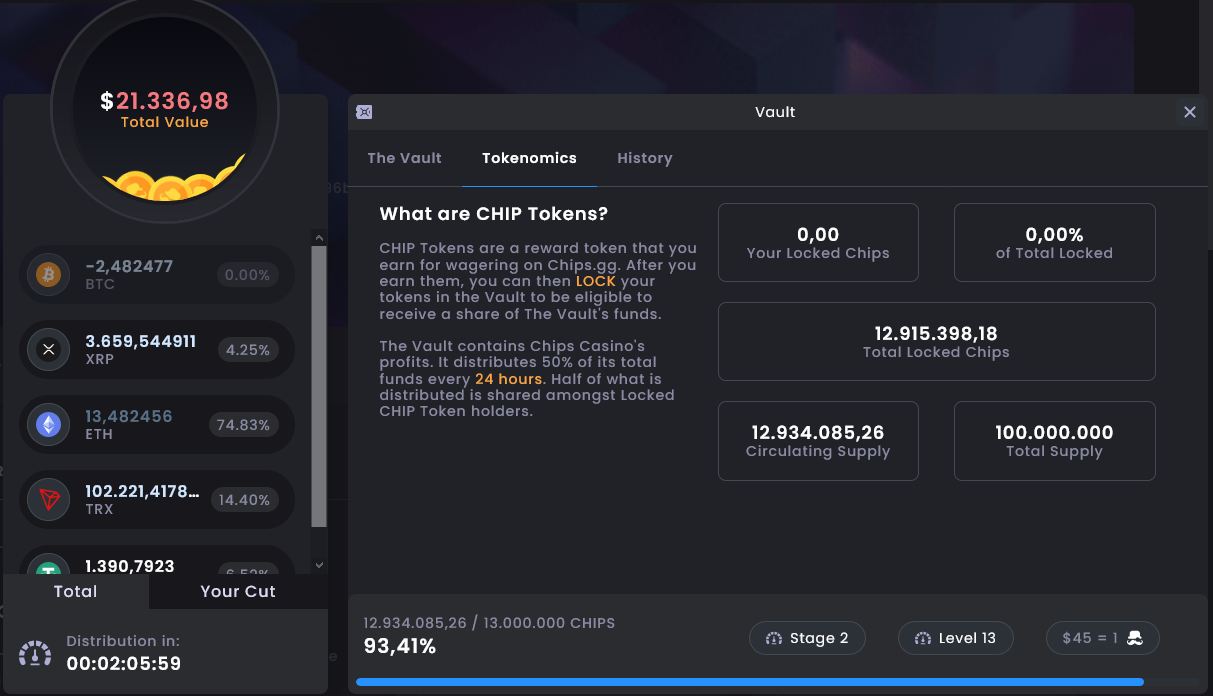Click the XRP coin icon
1213x696 pixels.
click(48, 349)
